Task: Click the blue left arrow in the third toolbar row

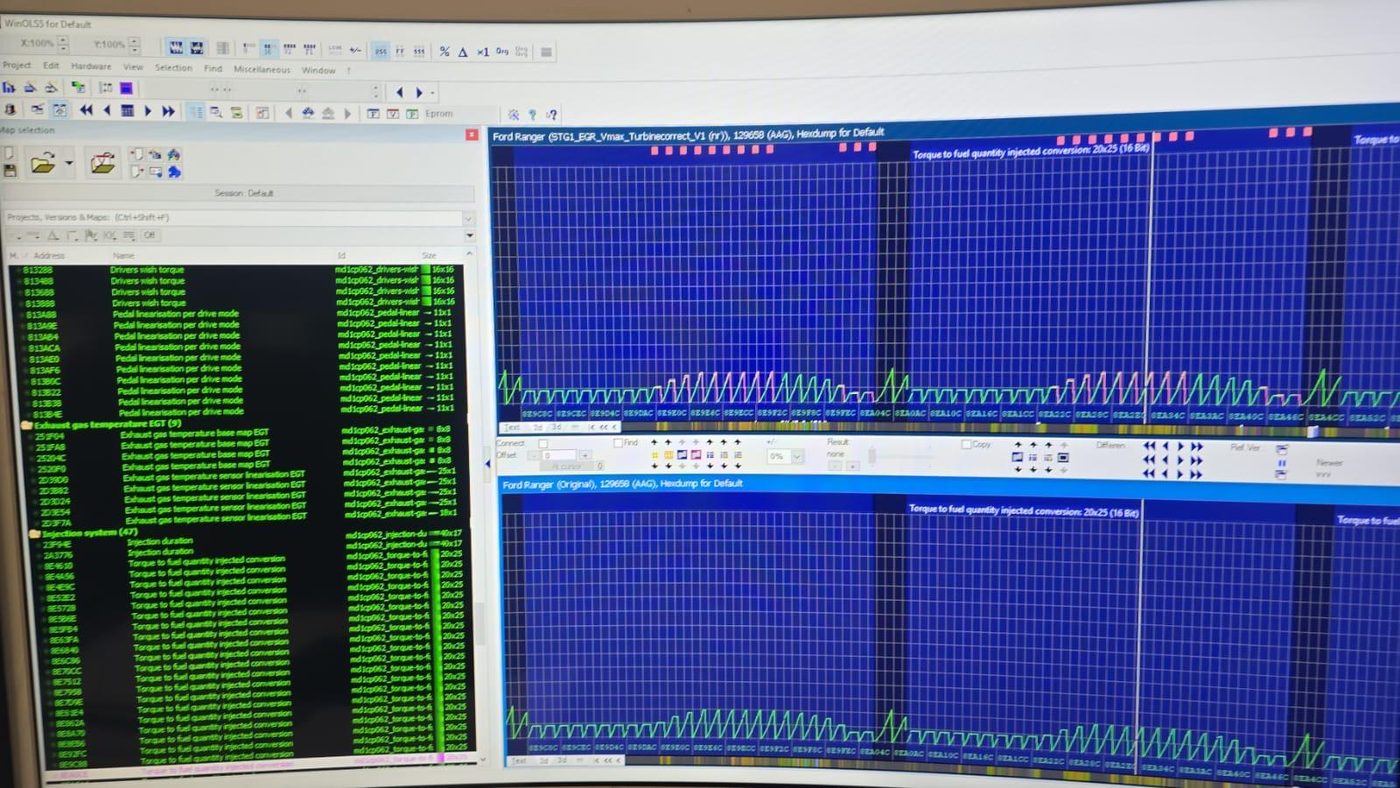Action: click(399, 92)
